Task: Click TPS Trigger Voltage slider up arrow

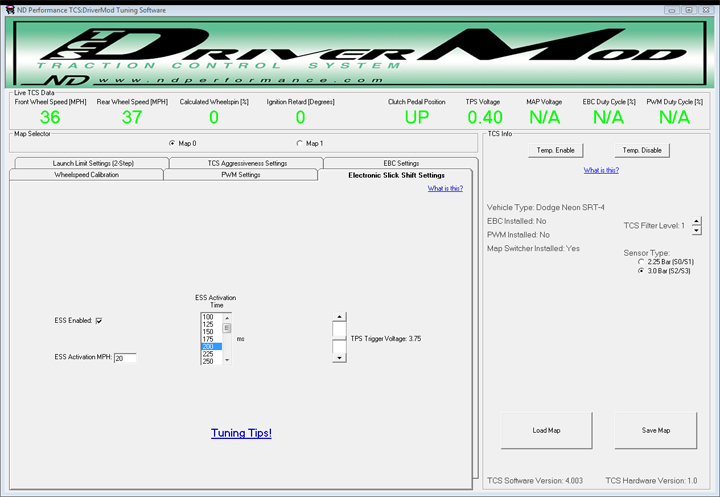Action: coord(339,317)
